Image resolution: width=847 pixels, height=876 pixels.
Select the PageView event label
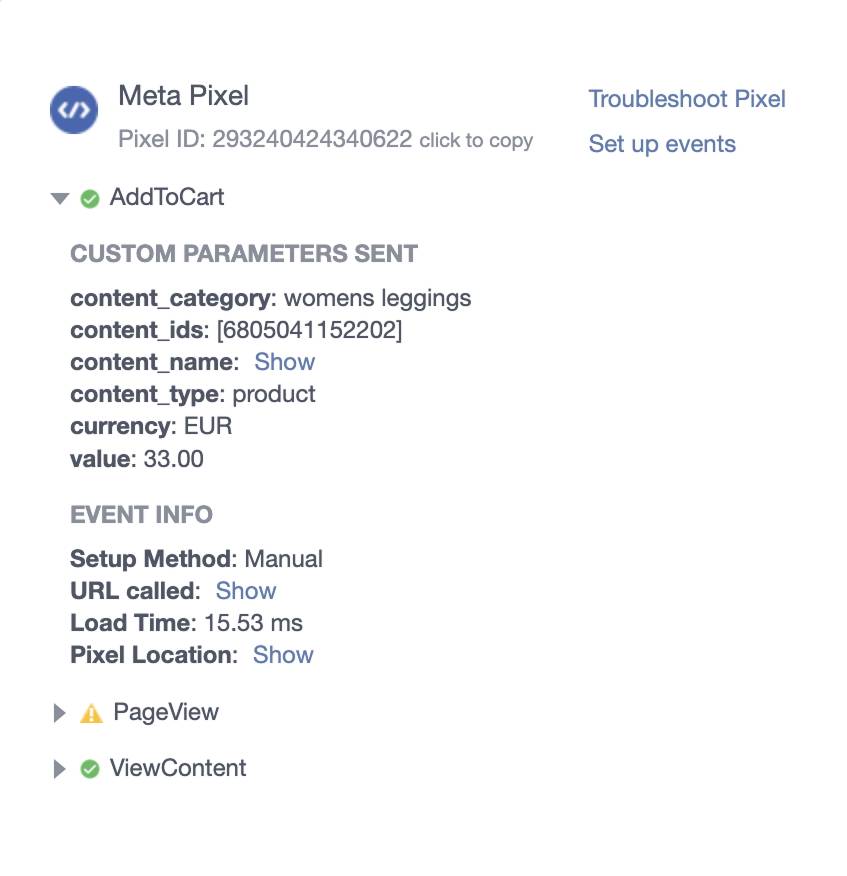pyautogui.click(x=166, y=713)
